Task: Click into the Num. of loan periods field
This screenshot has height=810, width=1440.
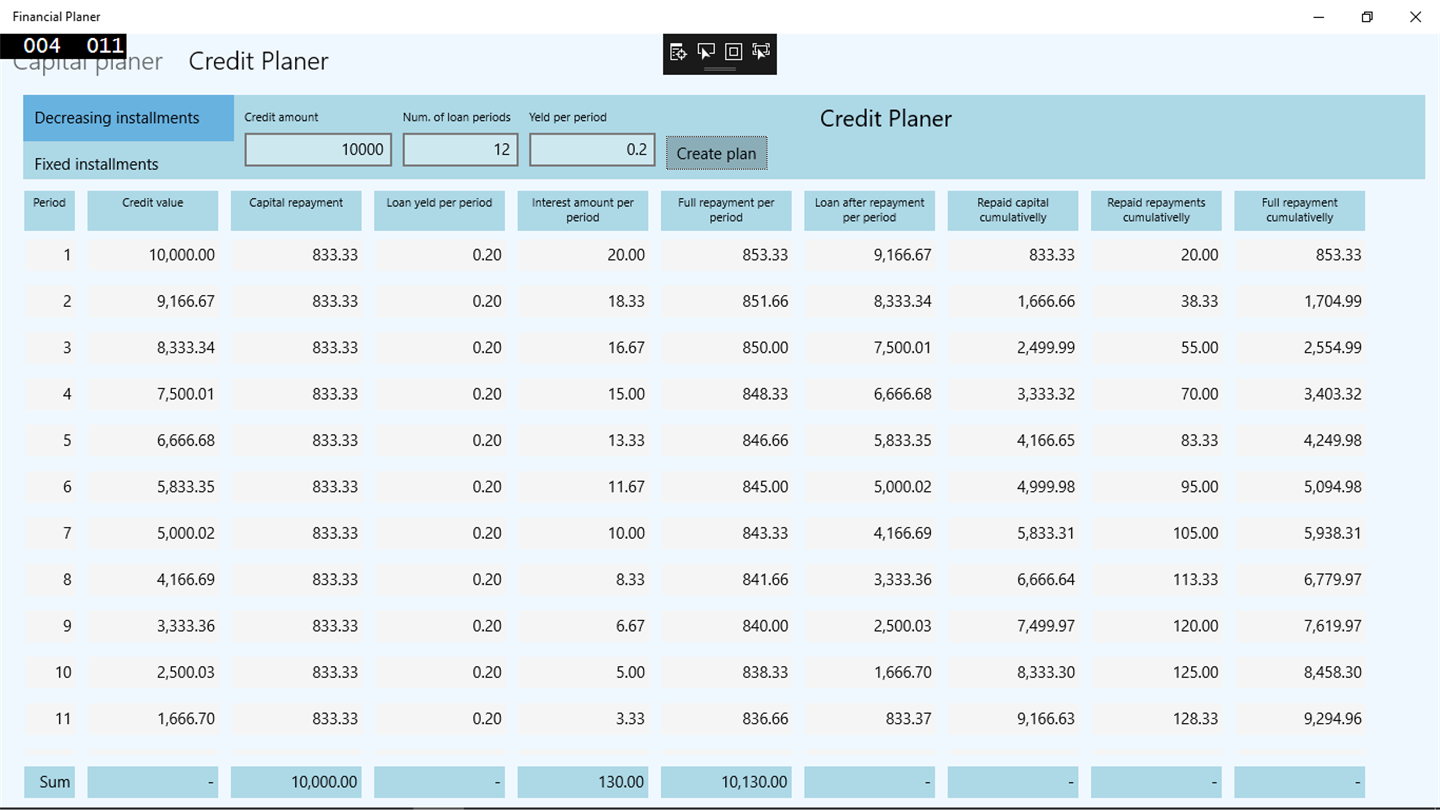Action: pyautogui.click(x=460, y=150)
